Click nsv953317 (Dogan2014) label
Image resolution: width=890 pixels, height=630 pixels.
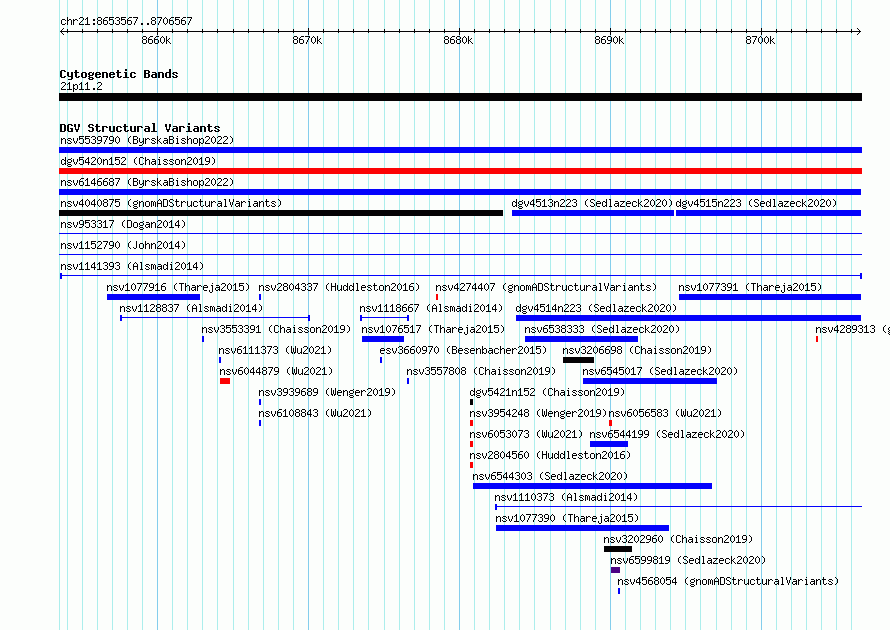(123, 224)
